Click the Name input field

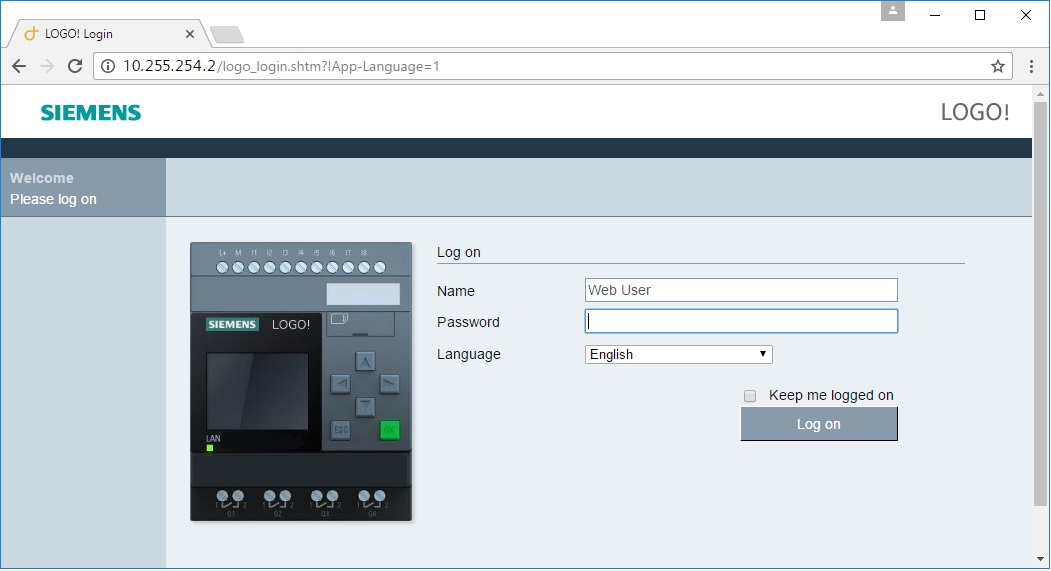[741, 290]
